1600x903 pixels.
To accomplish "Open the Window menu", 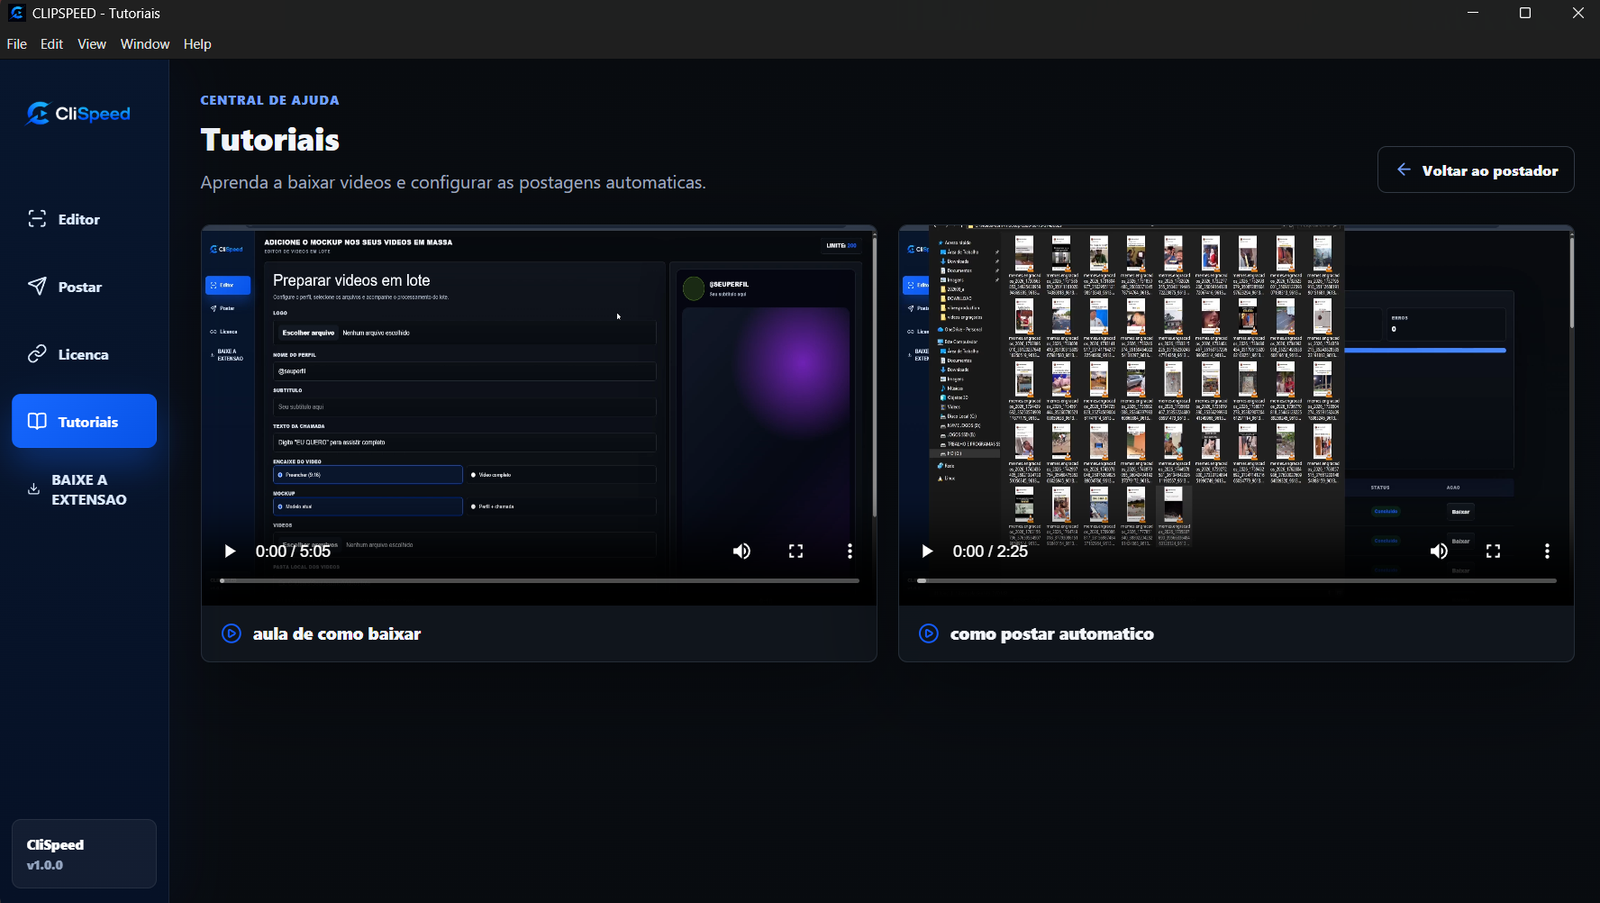I will click(145, 44).
